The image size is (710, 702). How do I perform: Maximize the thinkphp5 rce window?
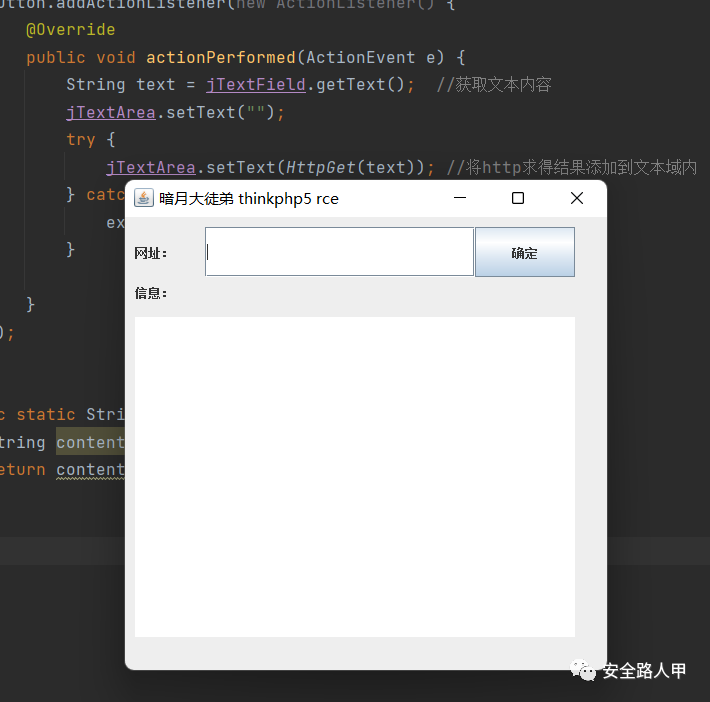point(518,198)
